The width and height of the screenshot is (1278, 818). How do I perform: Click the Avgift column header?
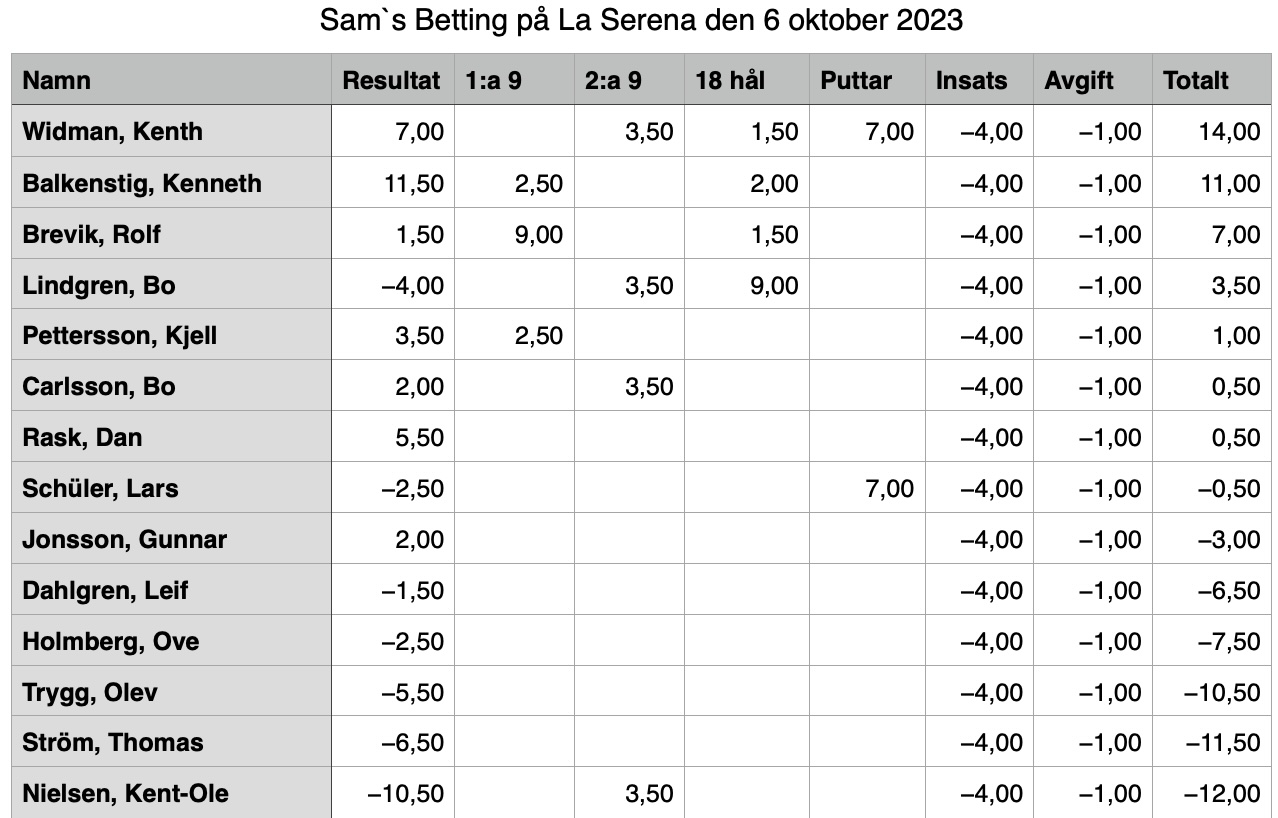pyautogui.click(x=1093, y=80)
